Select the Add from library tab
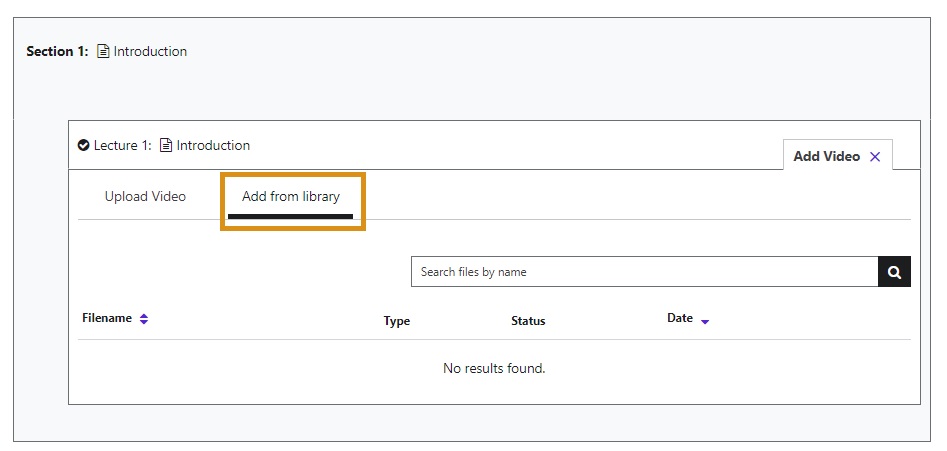The image size is (947, 451). tap(291, 197)
